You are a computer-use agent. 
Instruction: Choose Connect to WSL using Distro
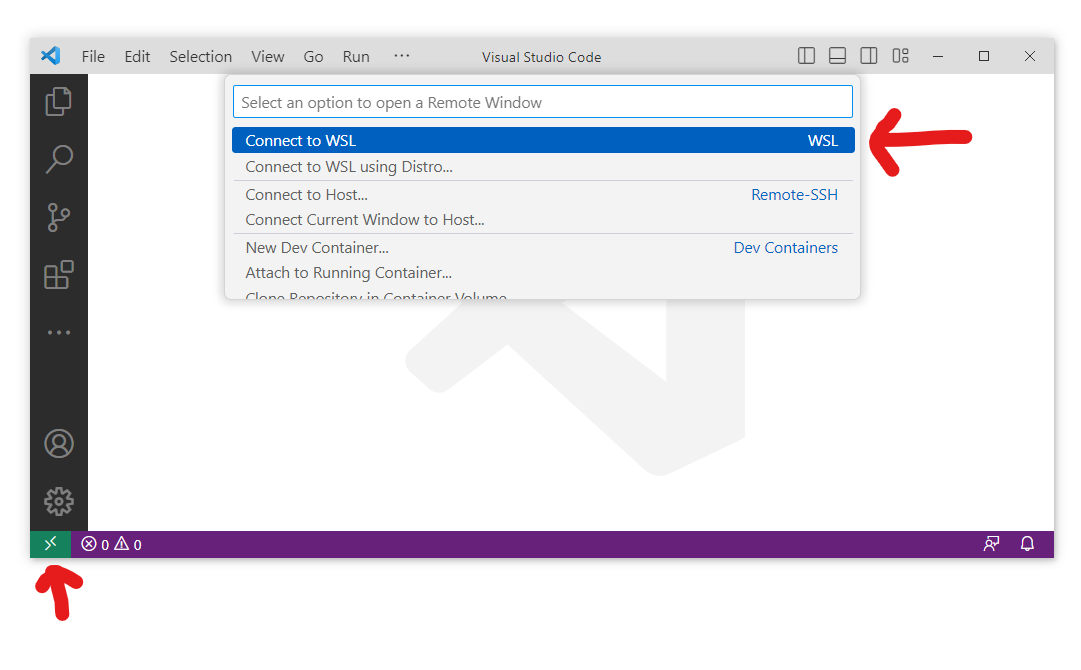coord(543,167)
